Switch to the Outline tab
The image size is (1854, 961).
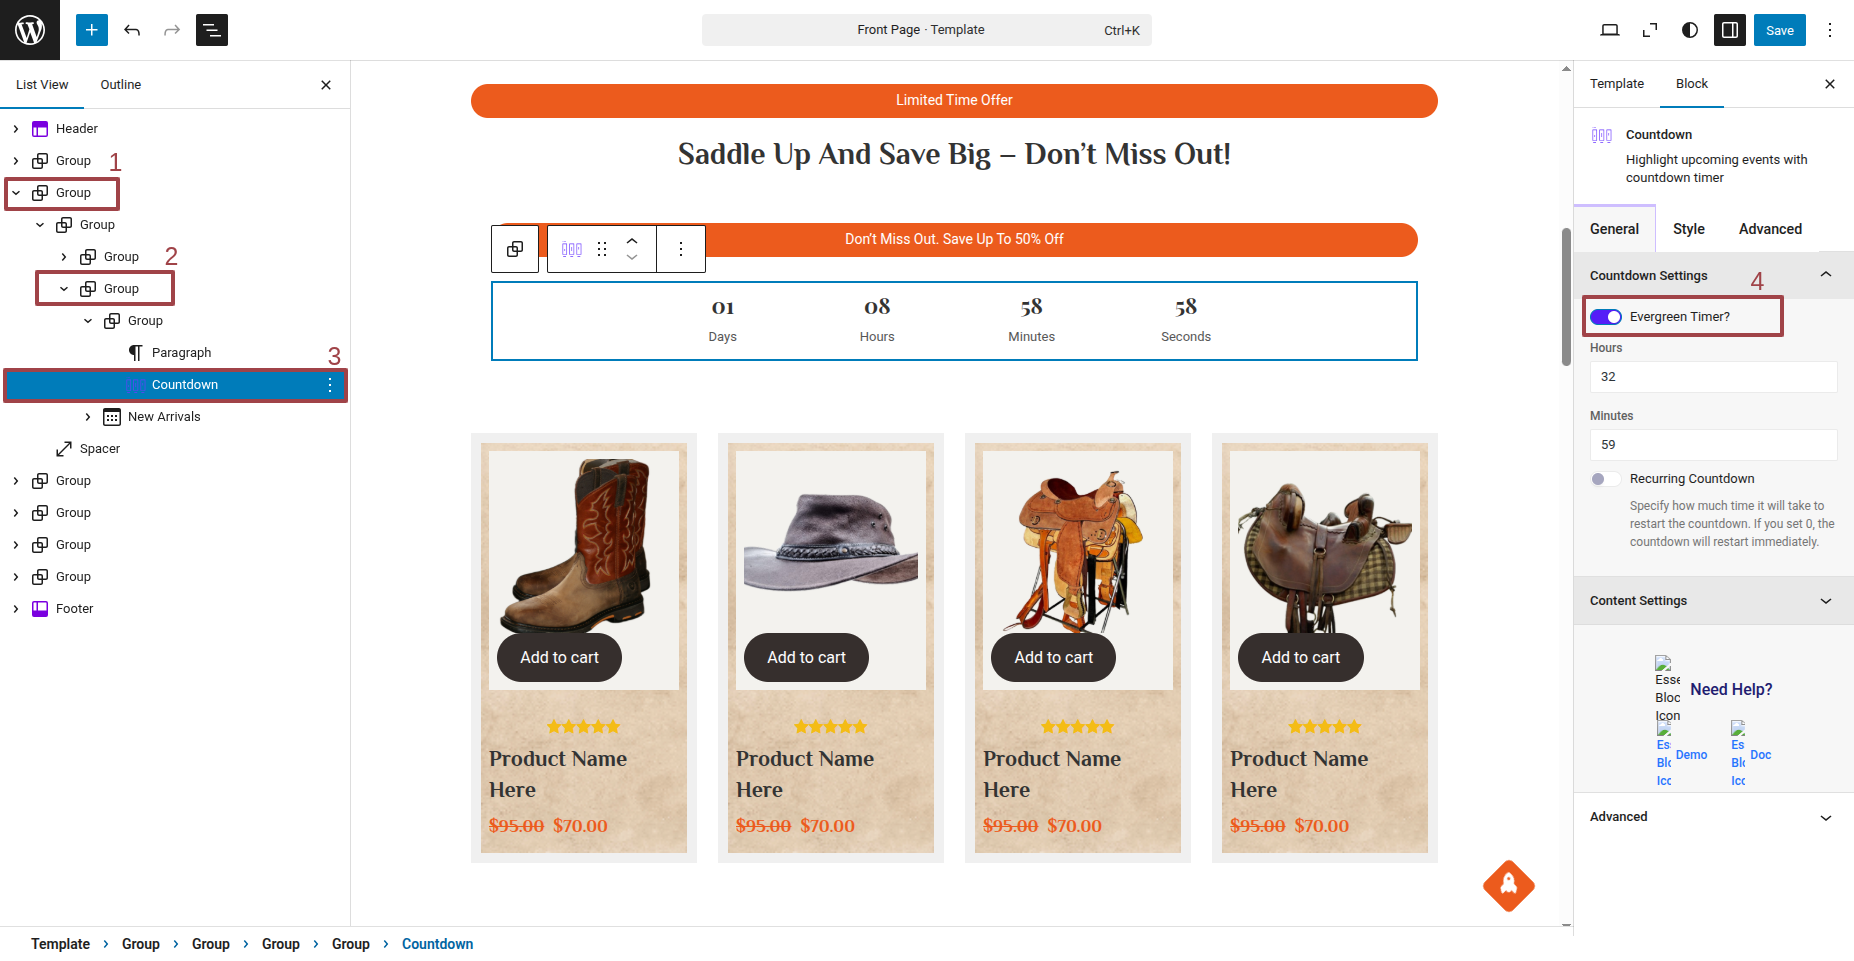tap(121, 85)
